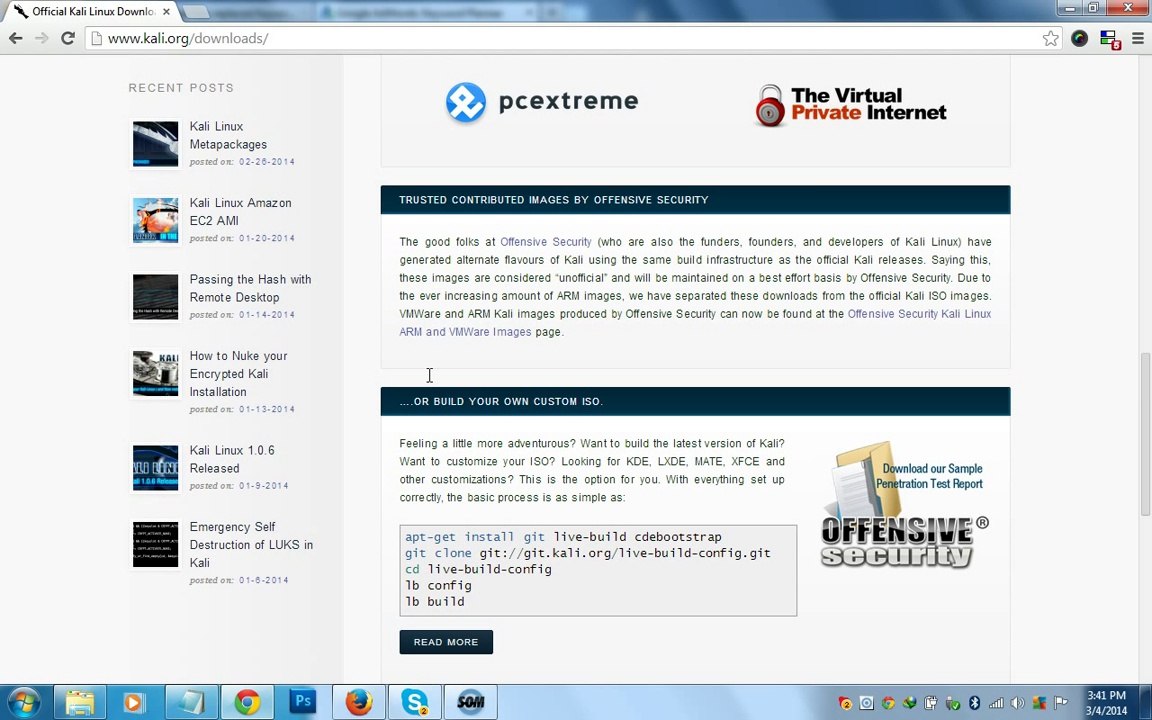The height and width of the screenshot is (720, 1152).
Task: Open Firefox from the taskbar
Action: [x=359, y=702]
